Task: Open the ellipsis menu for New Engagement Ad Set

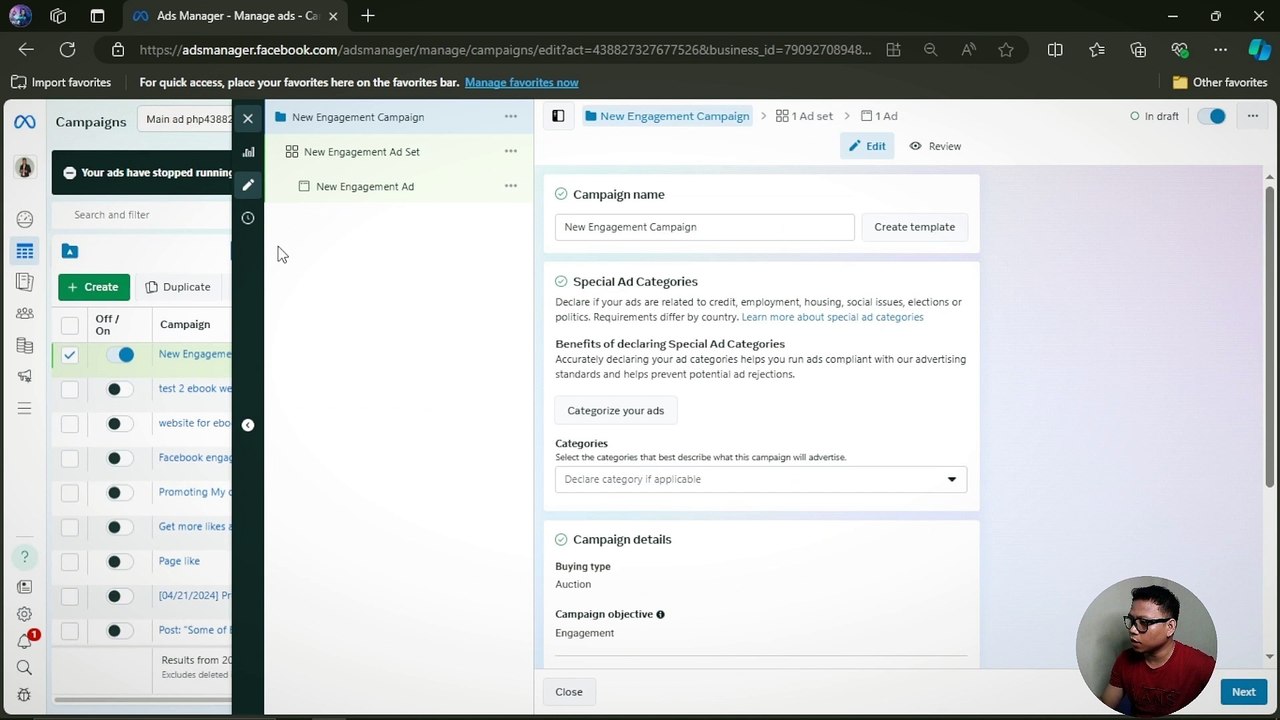Action: (511, 152)
